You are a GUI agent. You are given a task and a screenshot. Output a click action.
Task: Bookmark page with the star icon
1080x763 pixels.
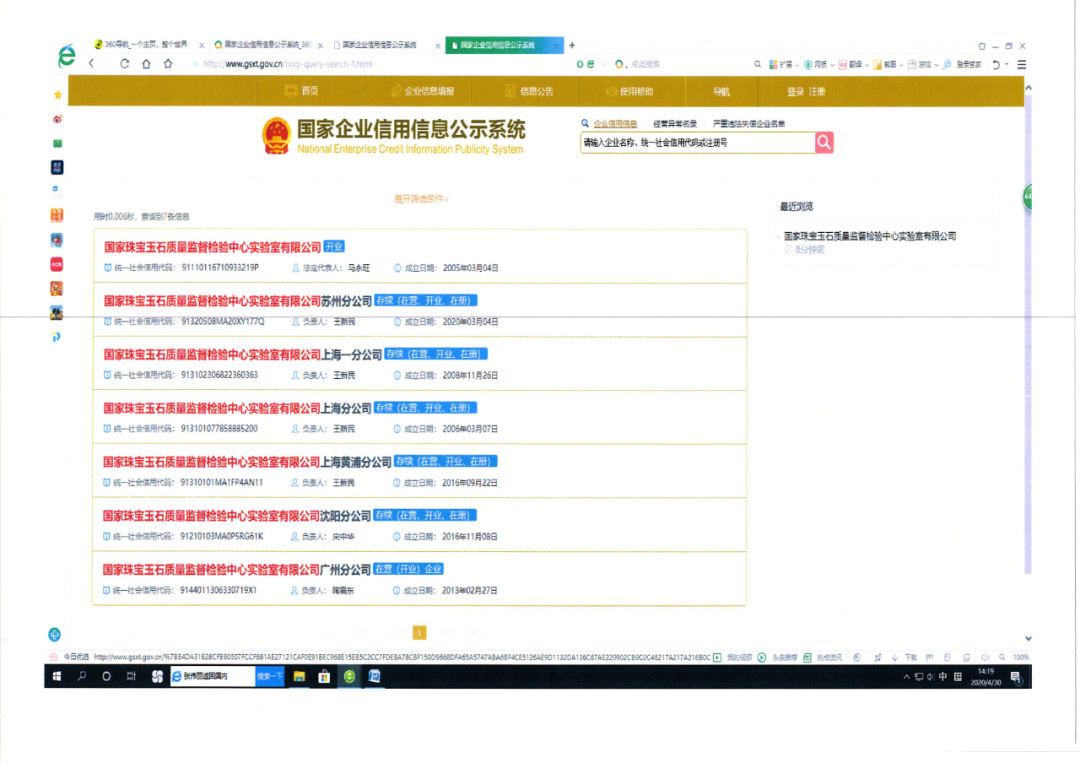click(168, 63)
